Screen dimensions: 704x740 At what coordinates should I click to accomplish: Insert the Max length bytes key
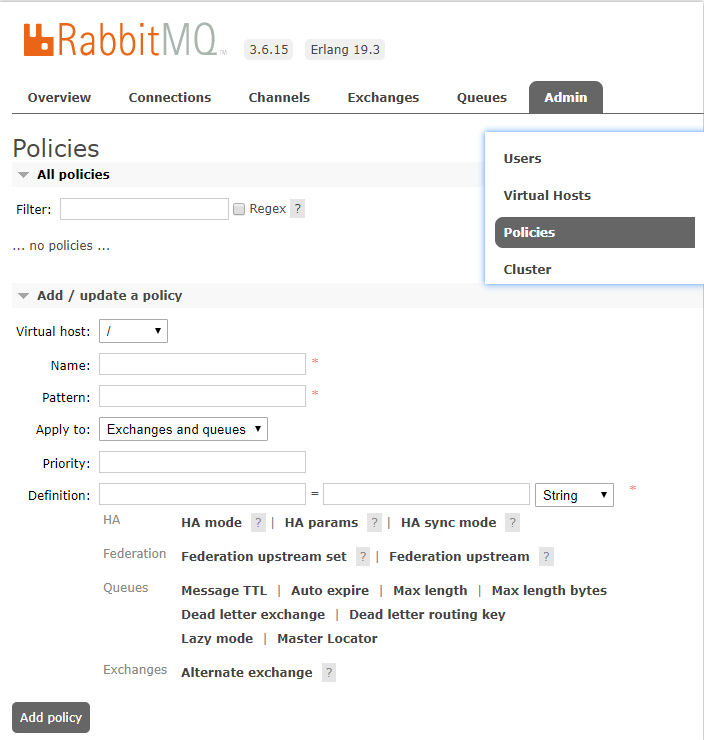click(x=549, y=590)
